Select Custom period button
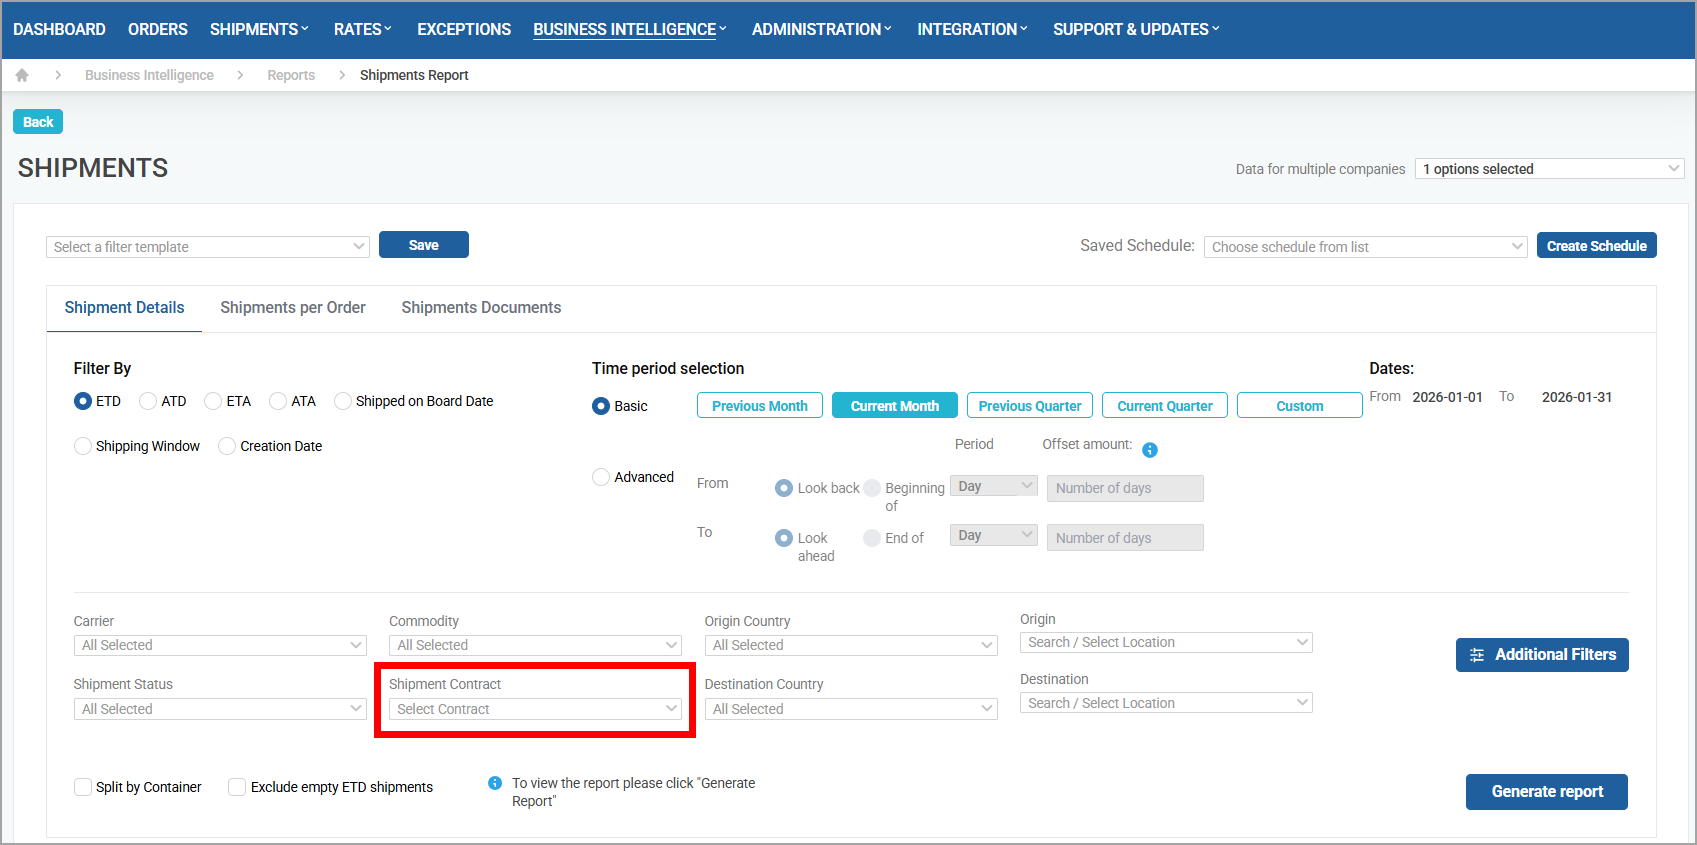 pyautogui.click(x=1300, y=405)
